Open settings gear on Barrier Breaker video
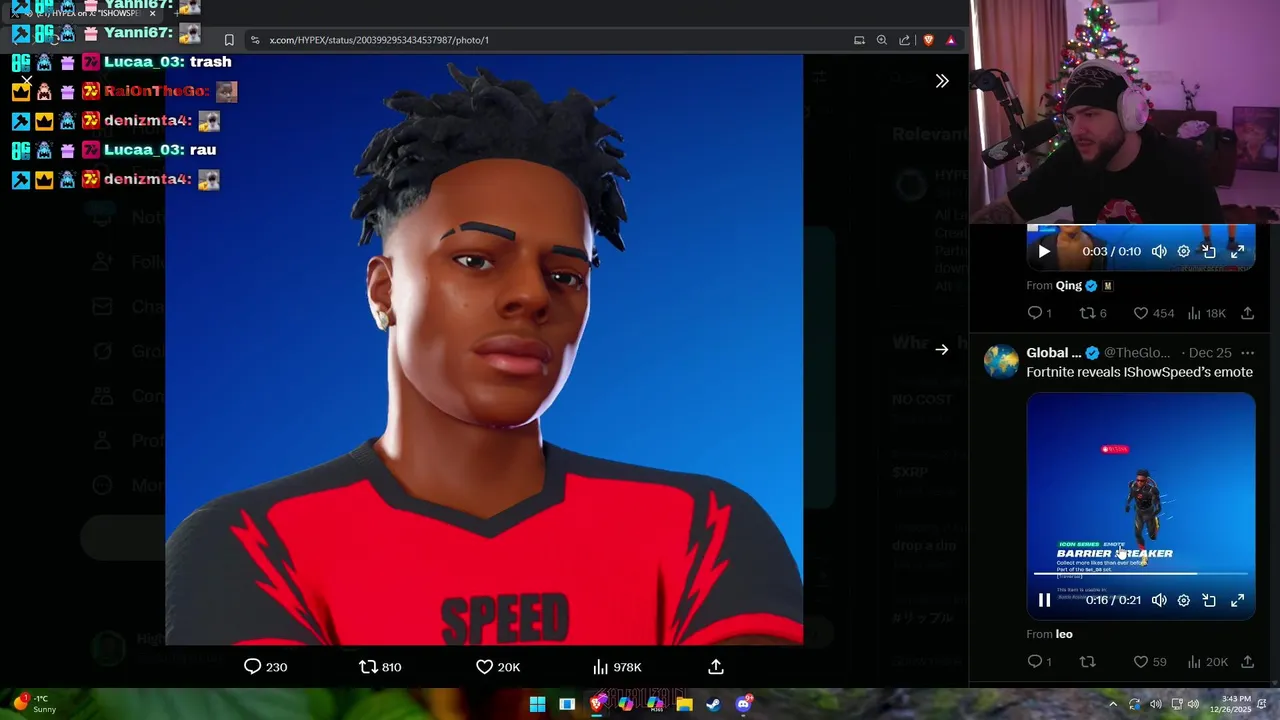 pos(1184,600)
